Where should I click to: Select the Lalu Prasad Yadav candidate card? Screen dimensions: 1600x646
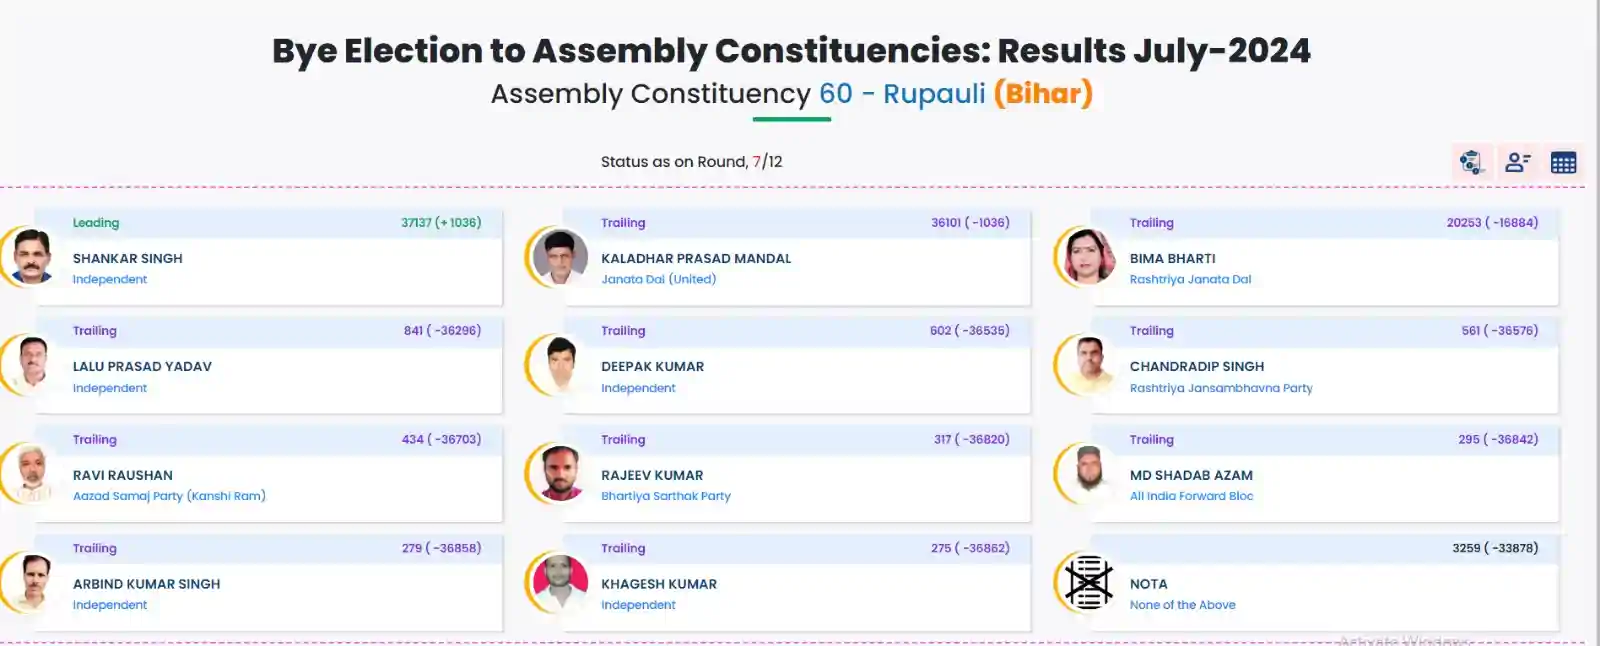(268, 365)
